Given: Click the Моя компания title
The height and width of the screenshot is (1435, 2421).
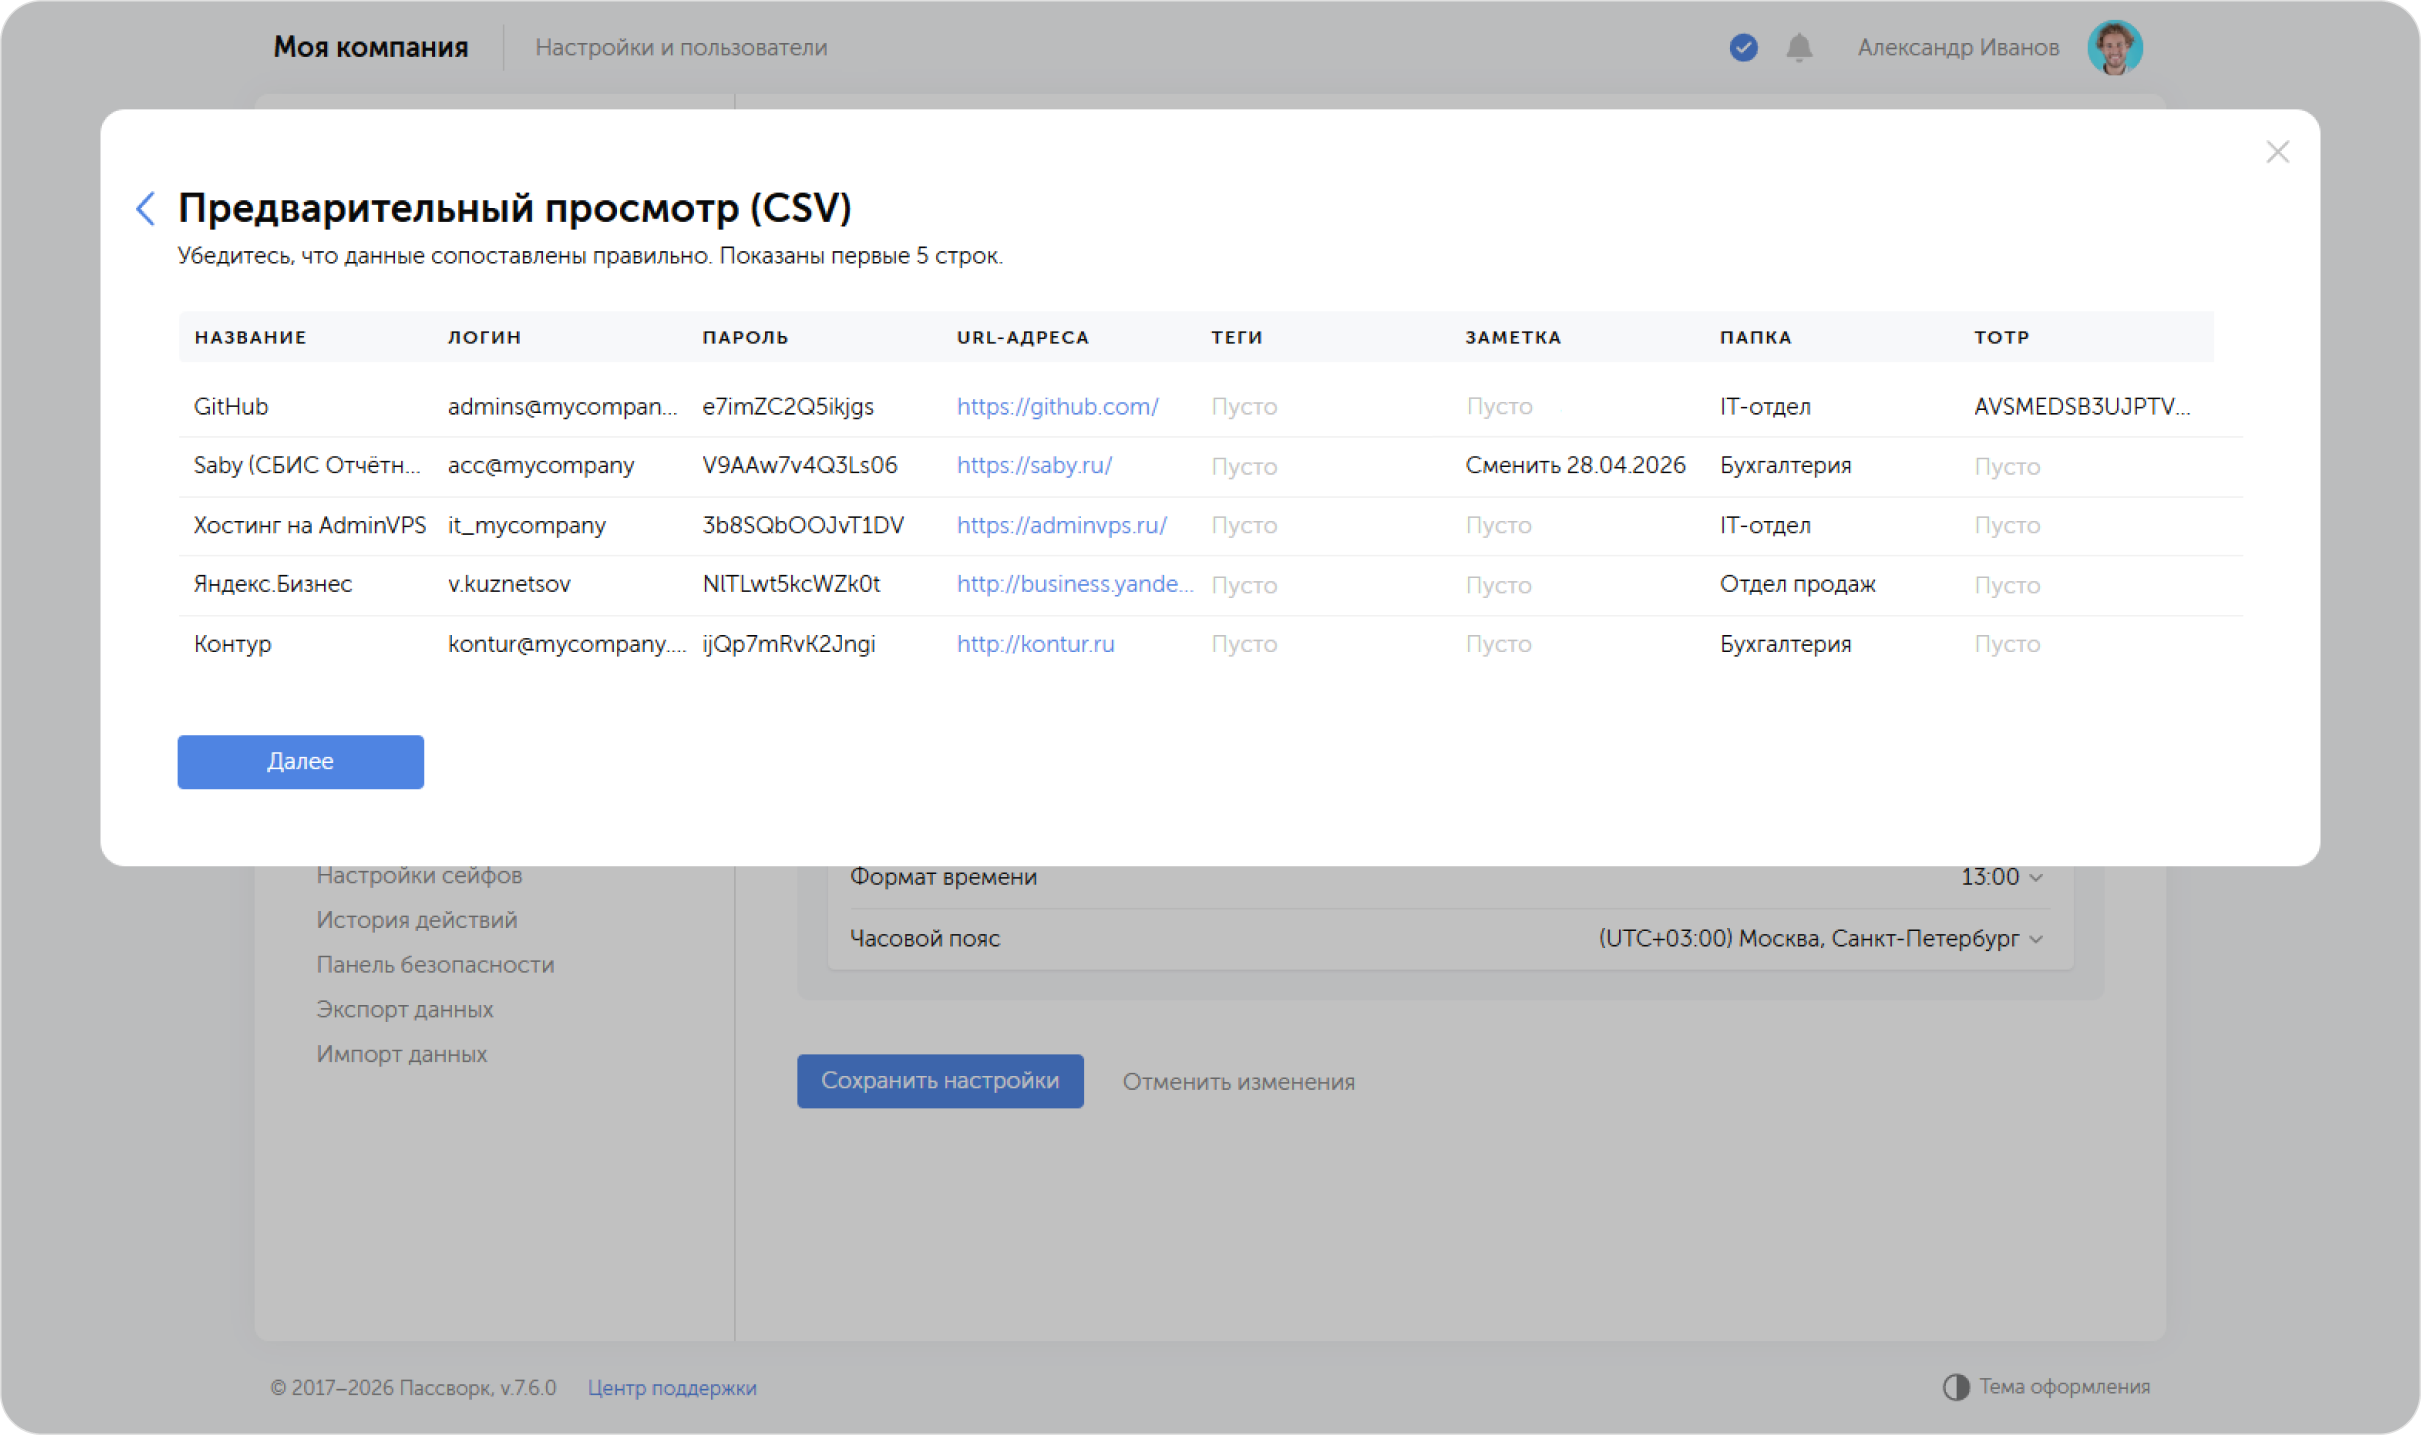Looking at the screenshot, I should click(x=371, y=47).
